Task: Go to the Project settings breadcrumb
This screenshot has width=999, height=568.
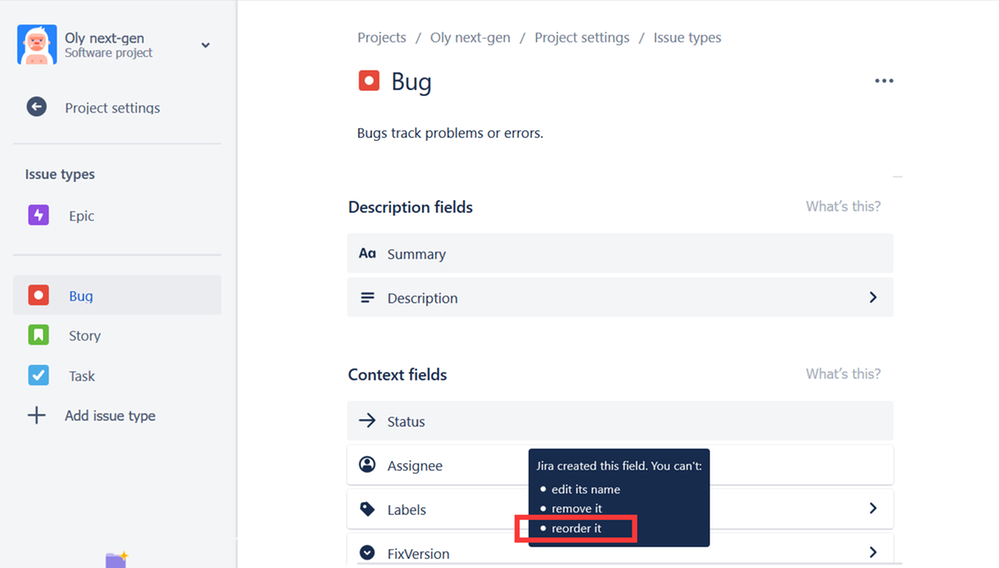Action: tap(582, 38)
